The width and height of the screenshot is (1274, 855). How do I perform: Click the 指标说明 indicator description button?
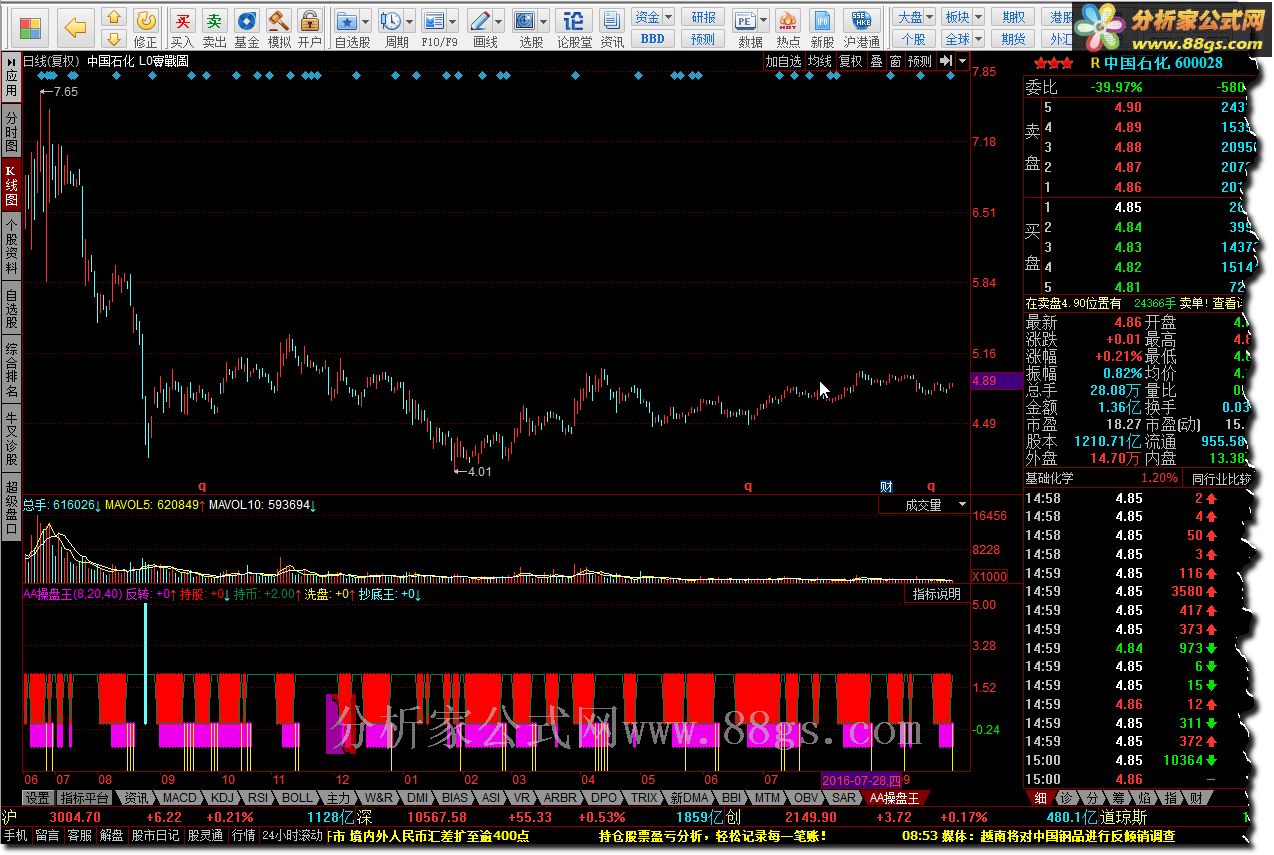pos(937,594)
